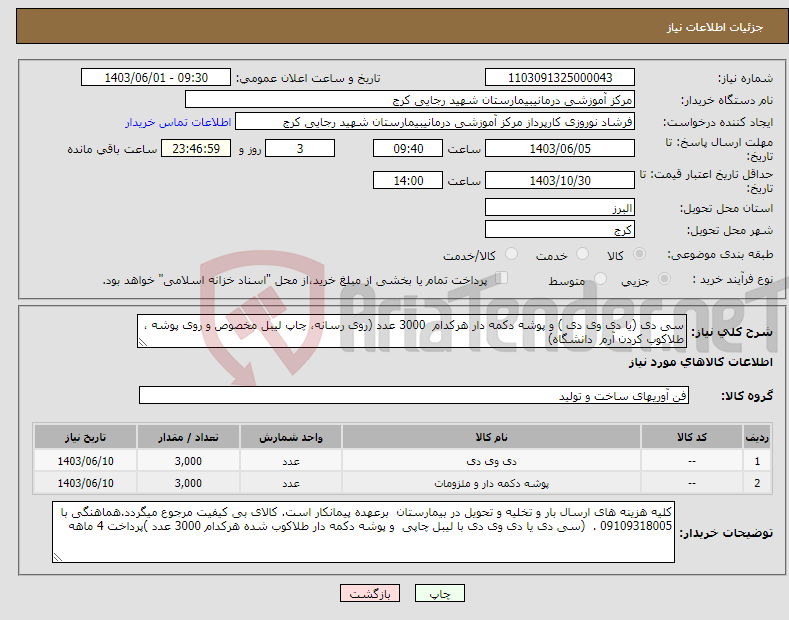Click the اطلاعات کالاهای مورد نیاز heading
Image resolution: width=789 pixels, height=620 pixels.
[700, 362]
